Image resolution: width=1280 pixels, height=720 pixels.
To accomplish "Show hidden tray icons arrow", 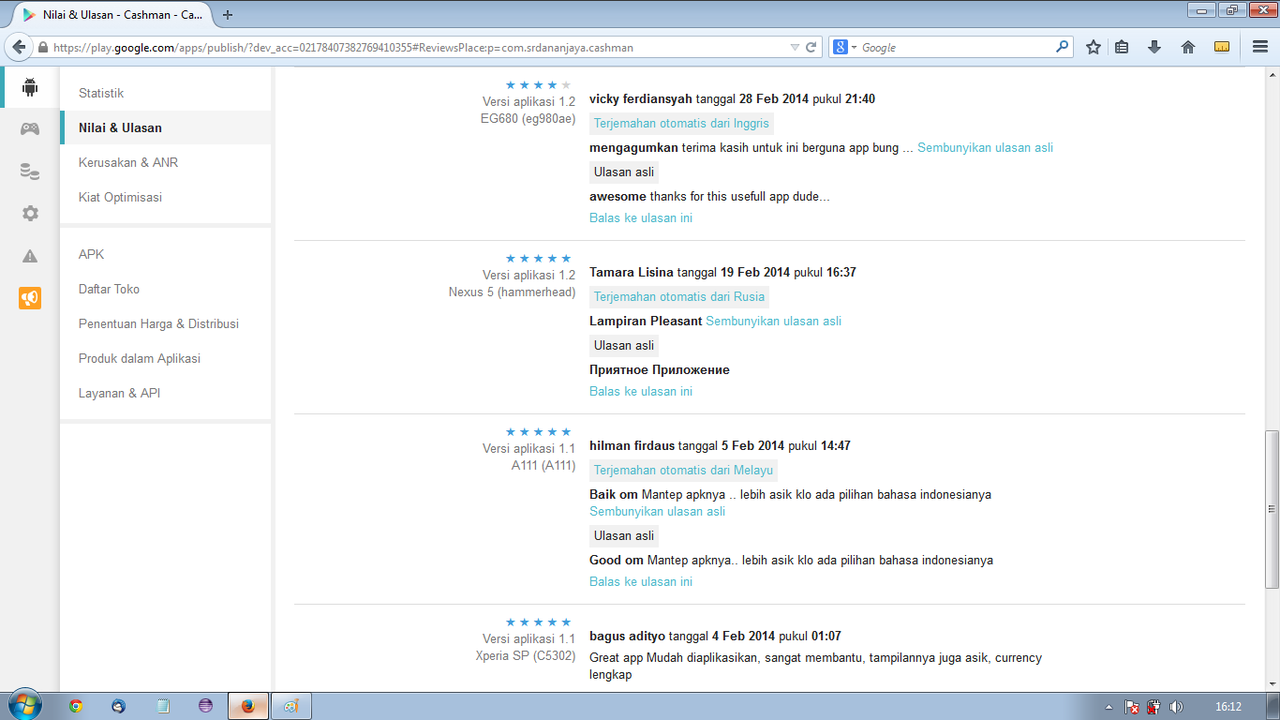I will [1109, 707].
